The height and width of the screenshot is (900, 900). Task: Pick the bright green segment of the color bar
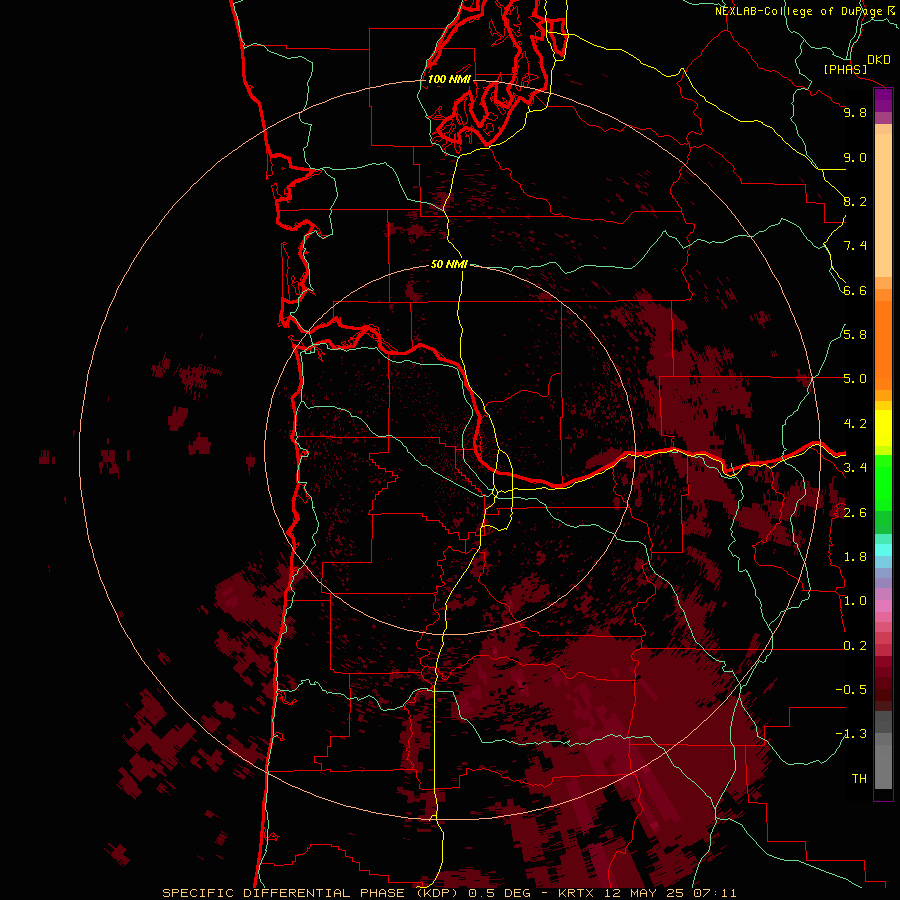pos(883,483)
